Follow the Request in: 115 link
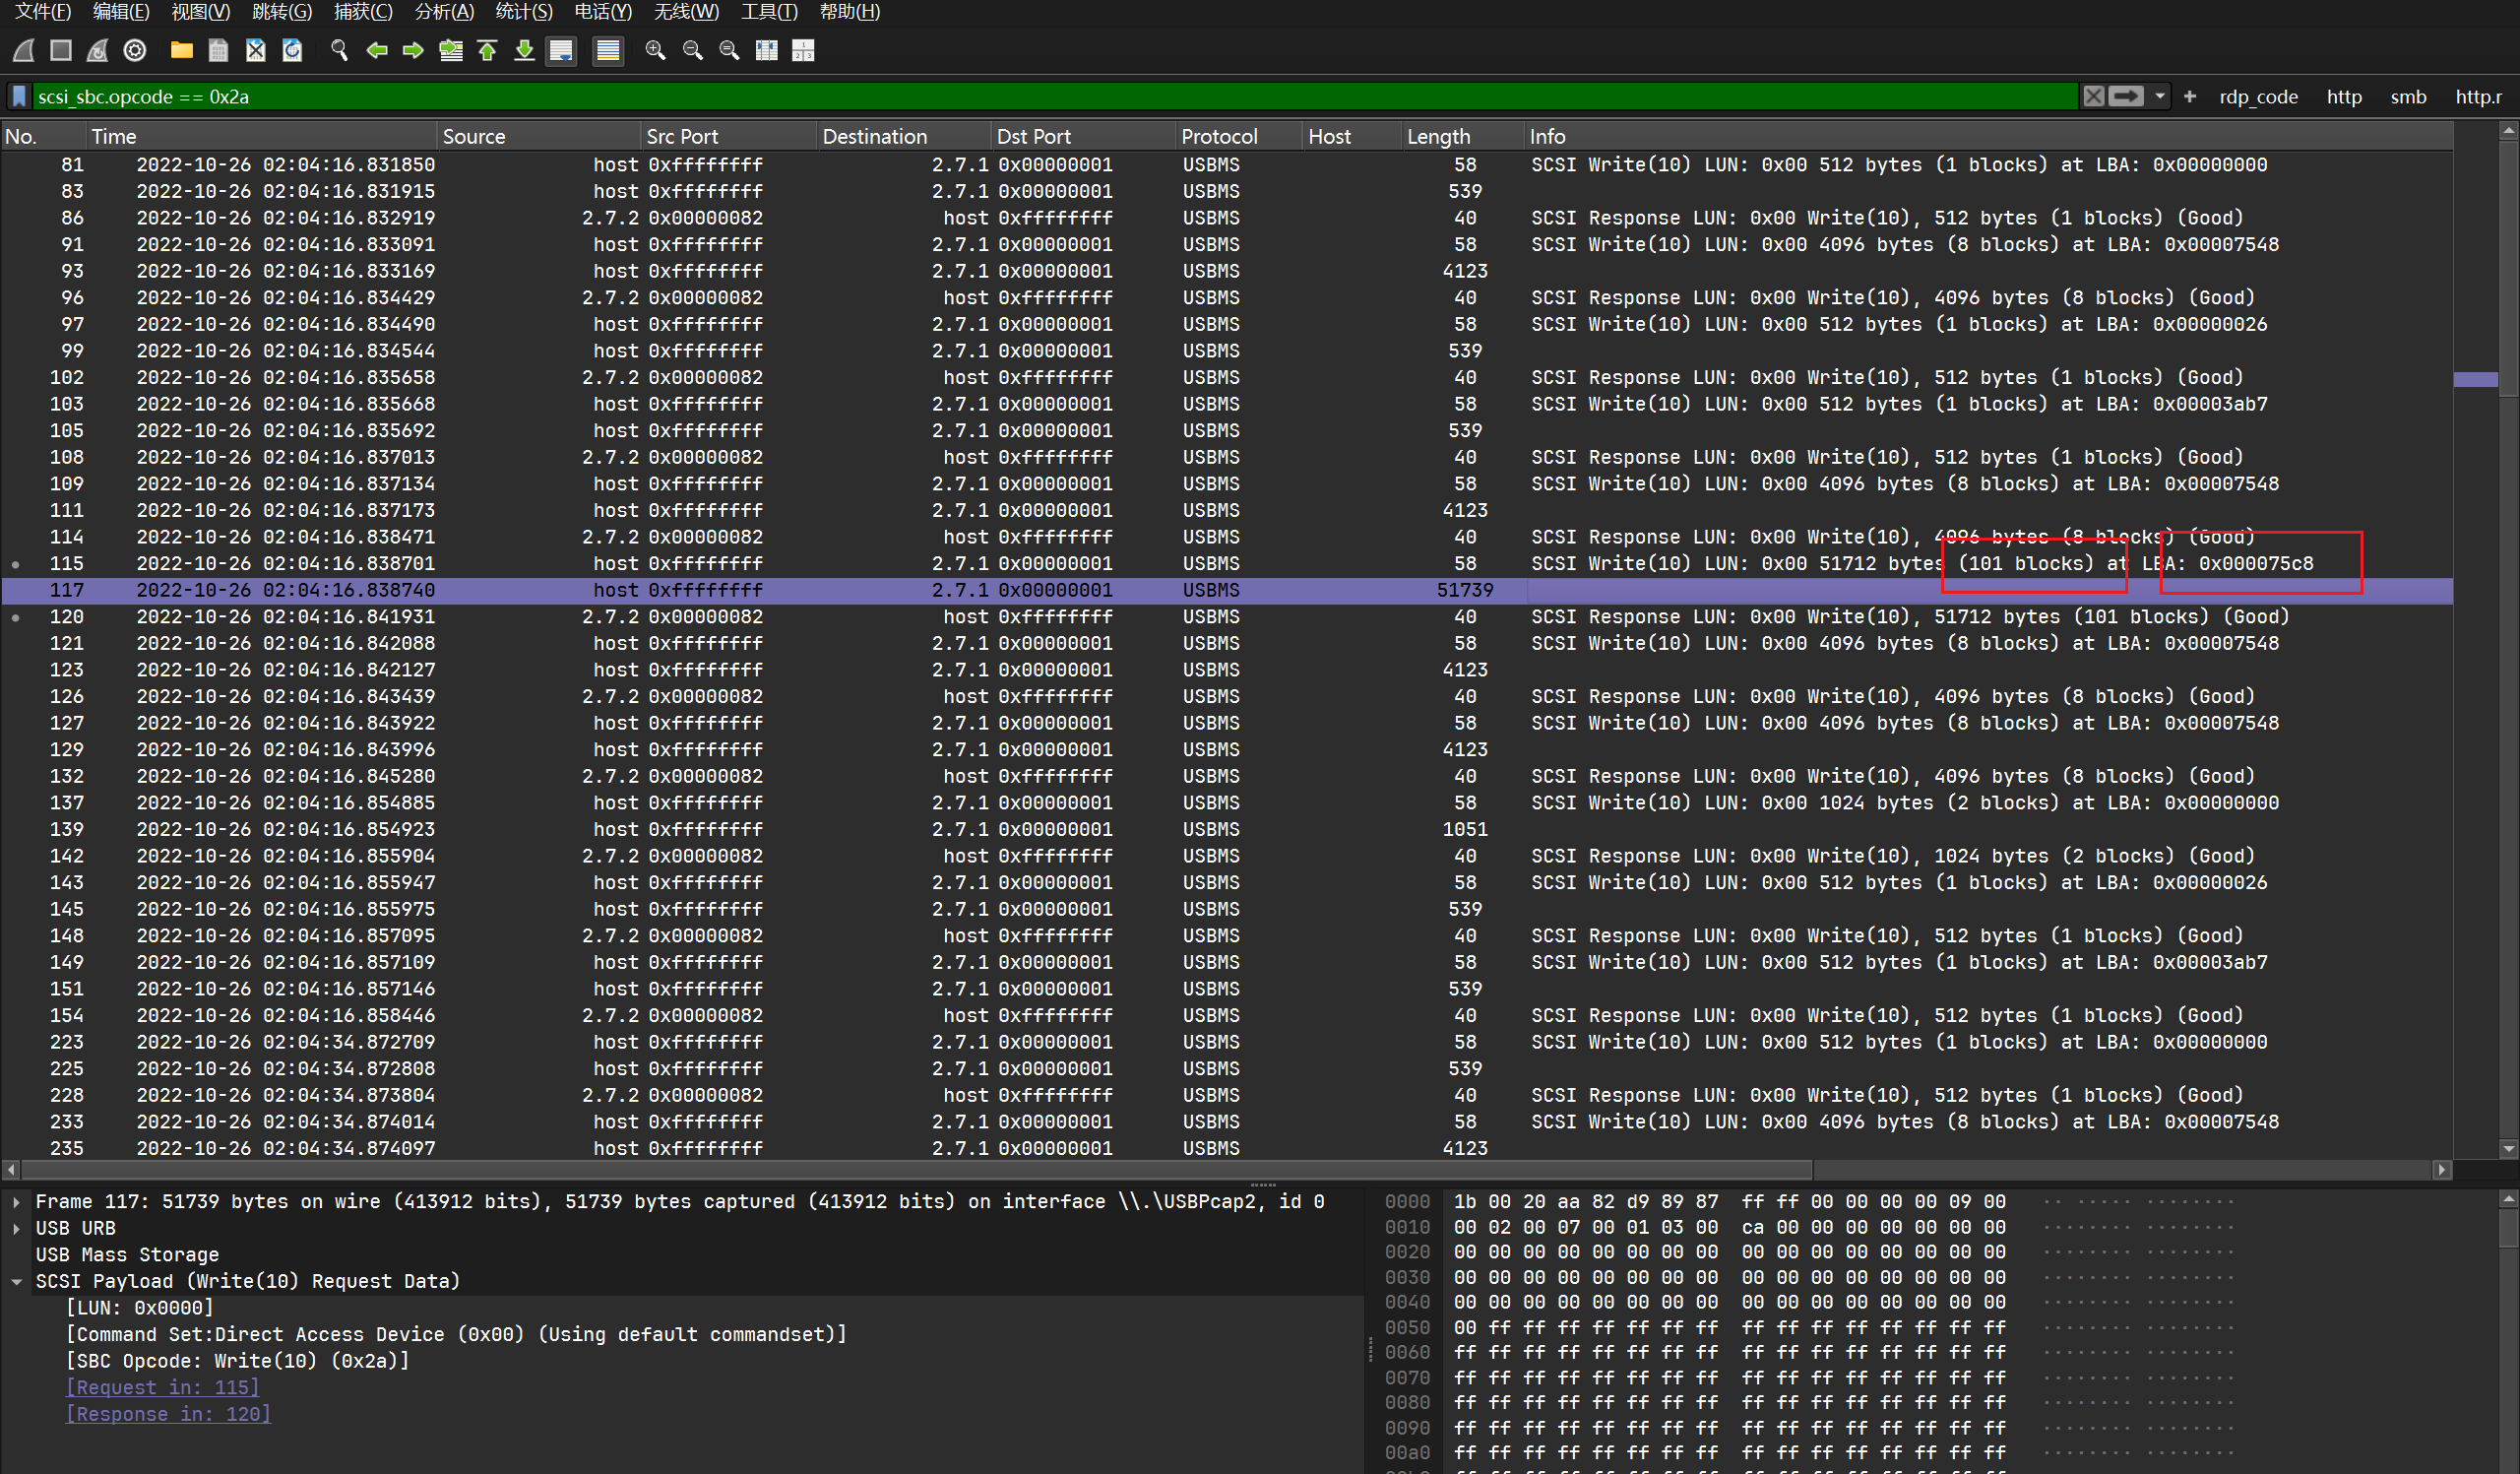Viewport: 2520px width, 1474px height. (x=163, y=1388)
